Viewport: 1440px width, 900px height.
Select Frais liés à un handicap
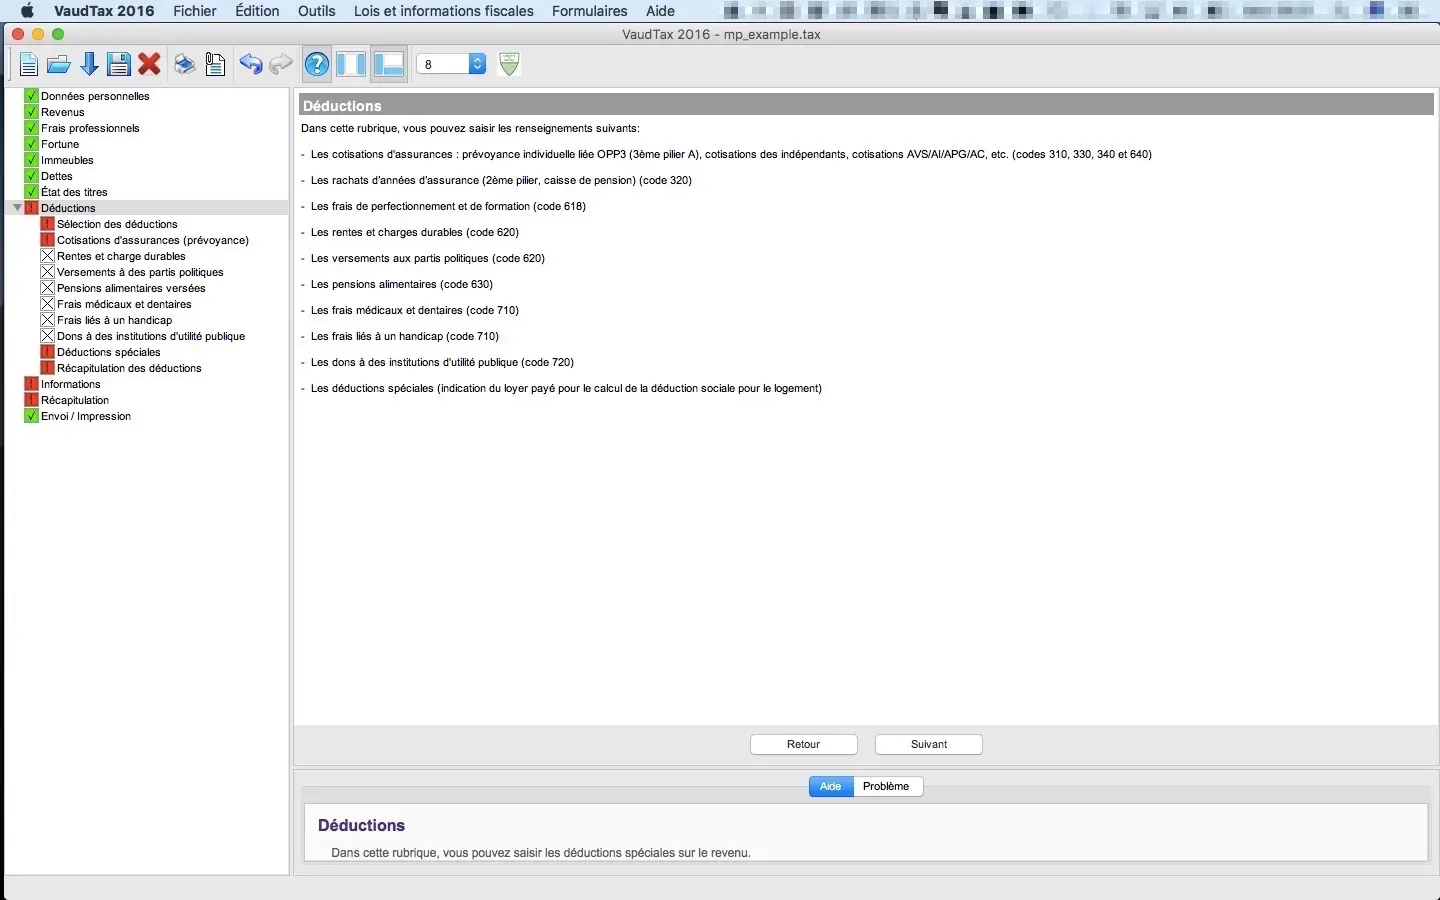pyautogui.click(x=114, y=320)
